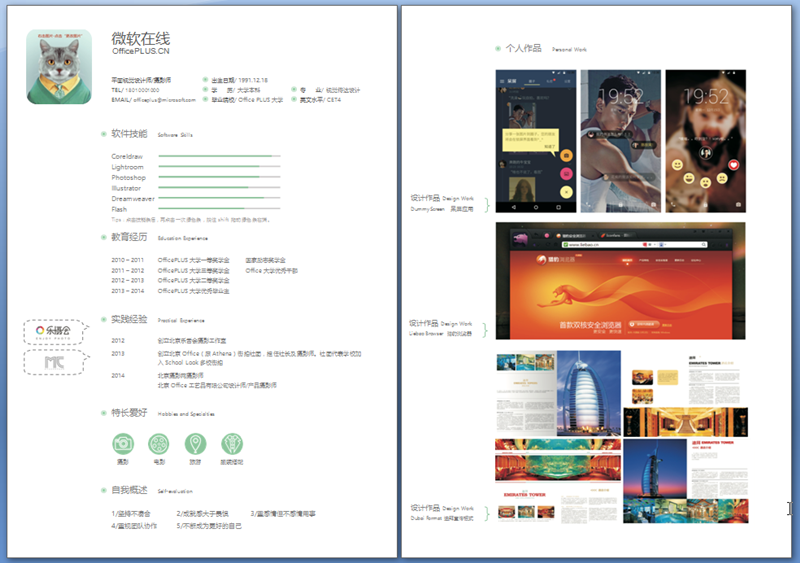This screenshot has height=563, width=800.
Task: Select the MC logo in dashed bubble
Action: 54,362
